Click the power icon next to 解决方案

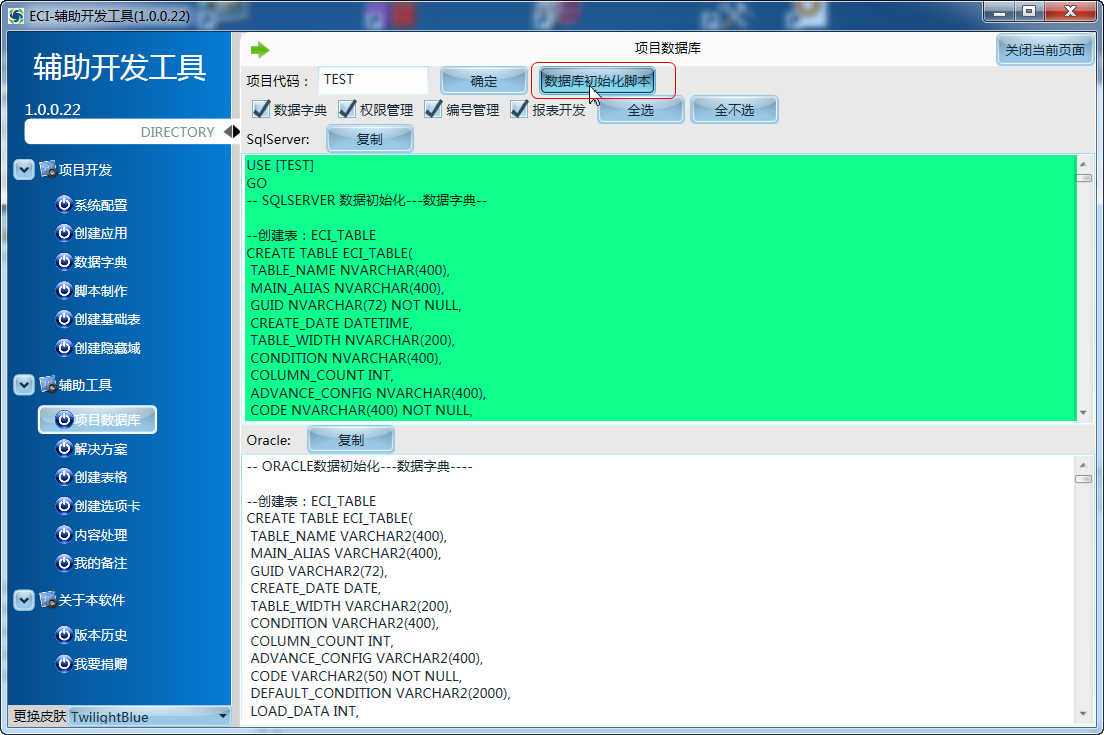[64, 448]
